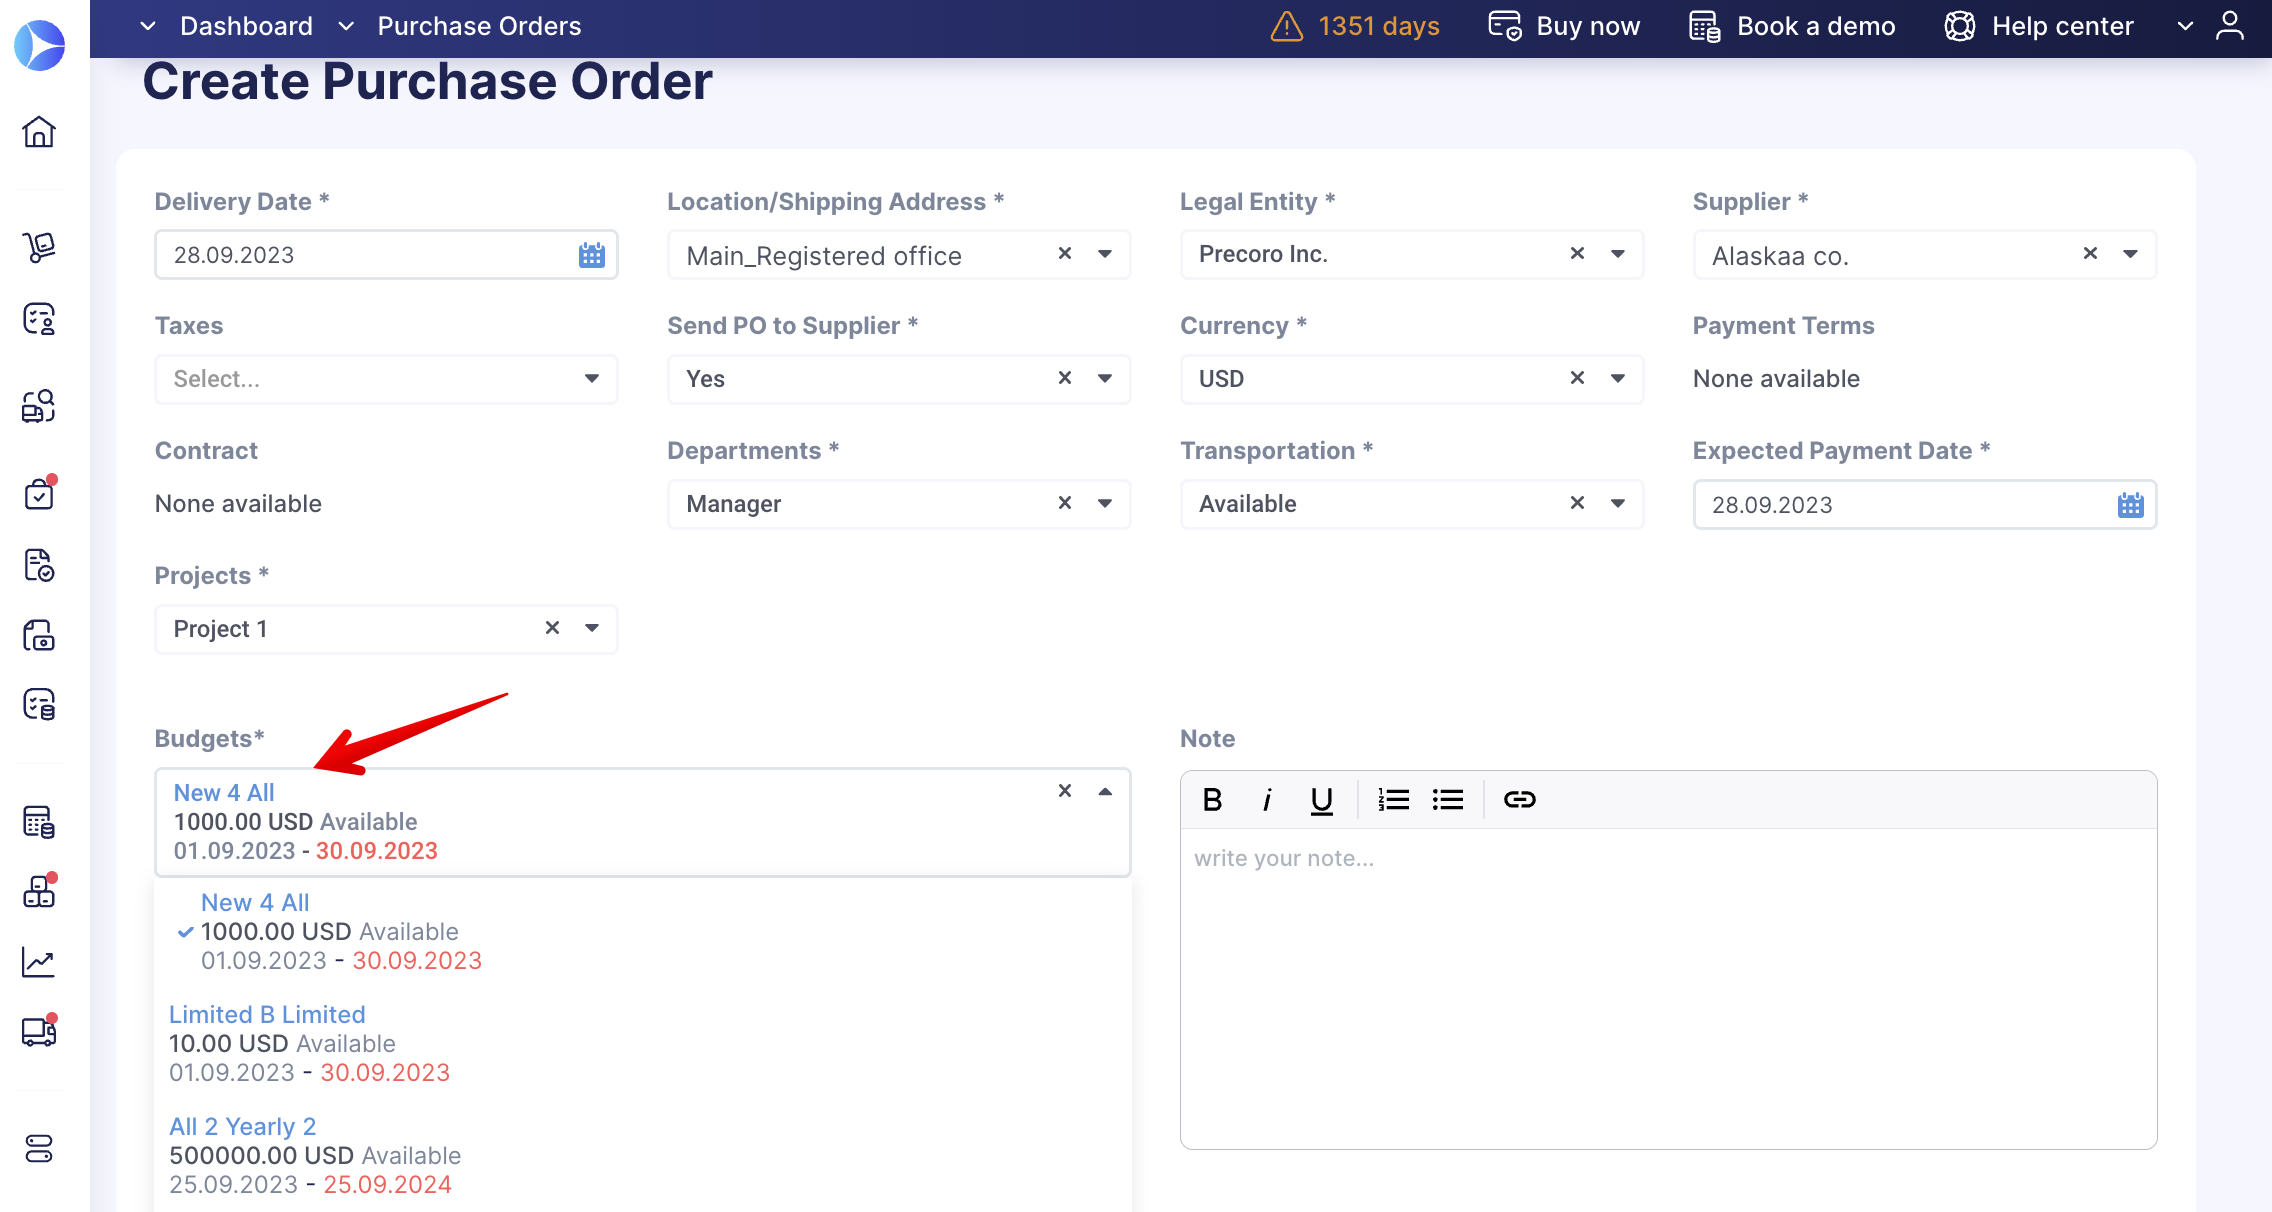The height and width of the screenshot is (1212, 2272).
Task: Click the Book a demo link
Action: (1792, 26)
